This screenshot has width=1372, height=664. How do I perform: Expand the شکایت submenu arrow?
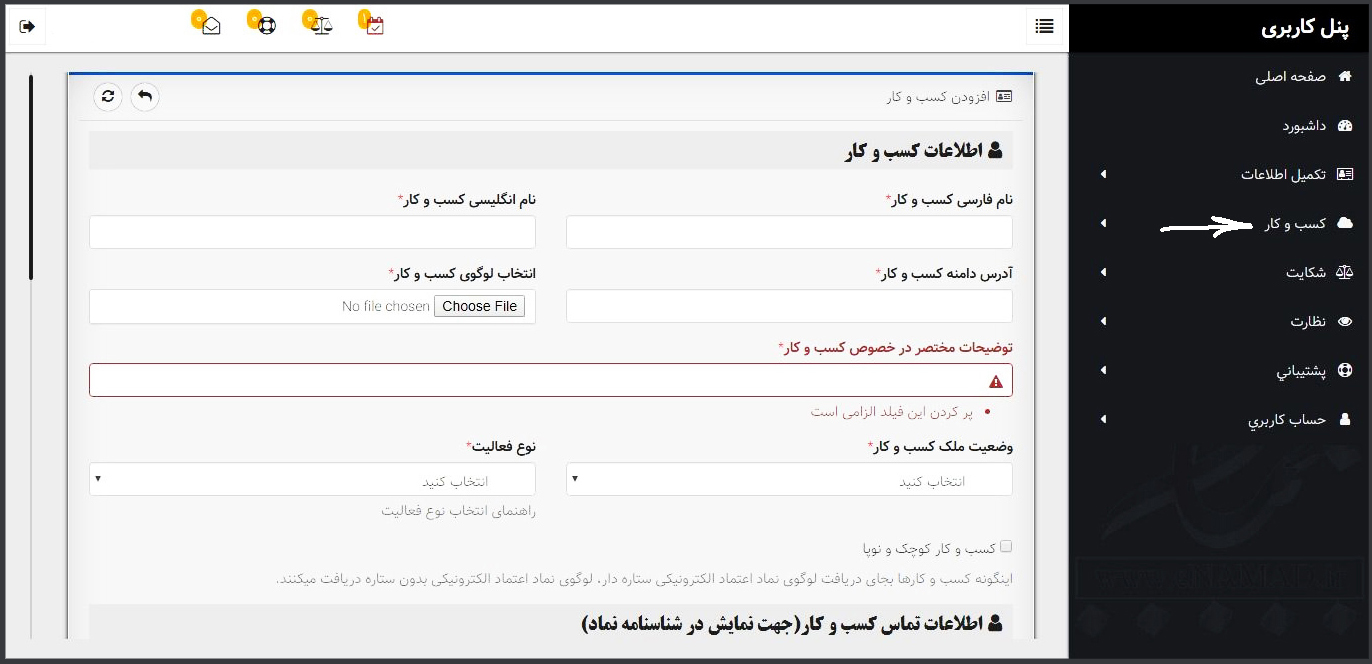pos(1103,272)
